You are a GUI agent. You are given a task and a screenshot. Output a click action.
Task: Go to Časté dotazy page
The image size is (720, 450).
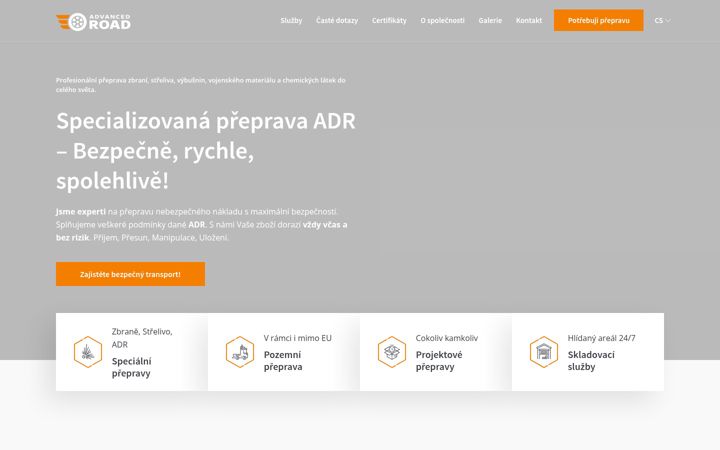(x=337, y=21)
